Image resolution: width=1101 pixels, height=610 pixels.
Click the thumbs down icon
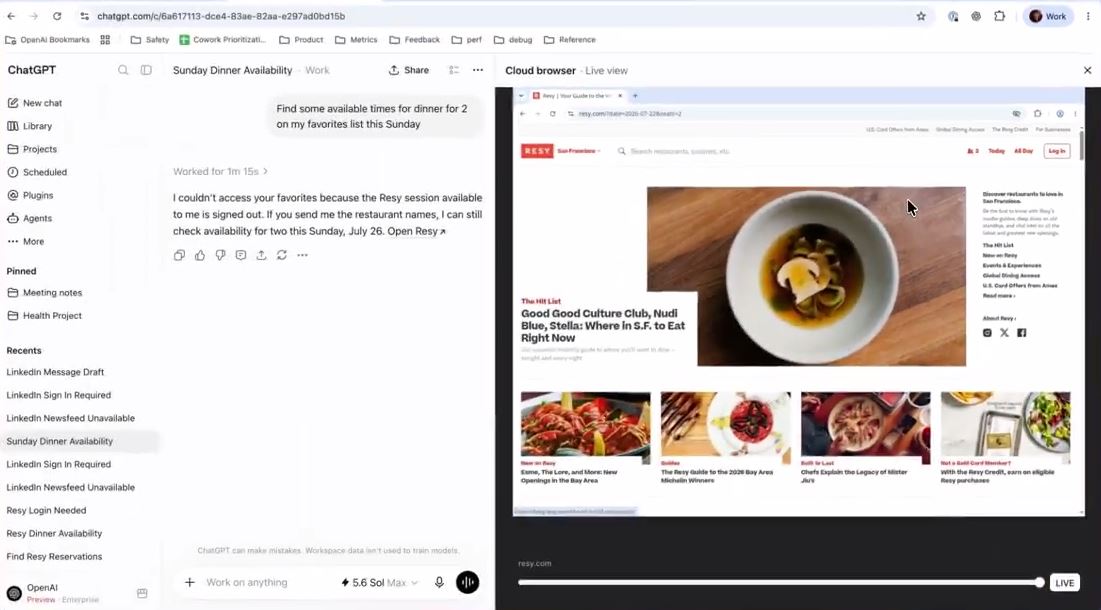tap(220, 256)
